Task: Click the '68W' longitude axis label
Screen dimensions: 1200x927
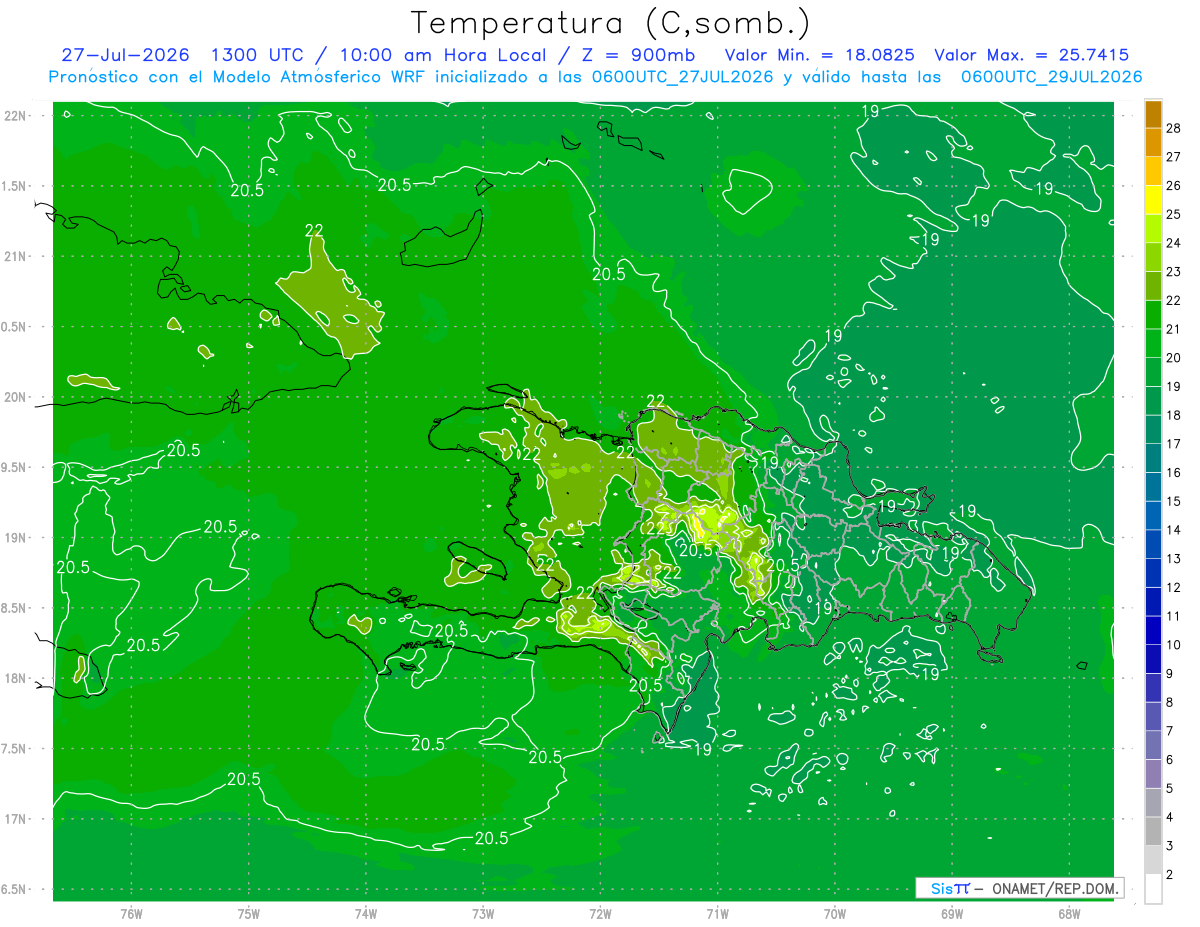Action: 1069,913
